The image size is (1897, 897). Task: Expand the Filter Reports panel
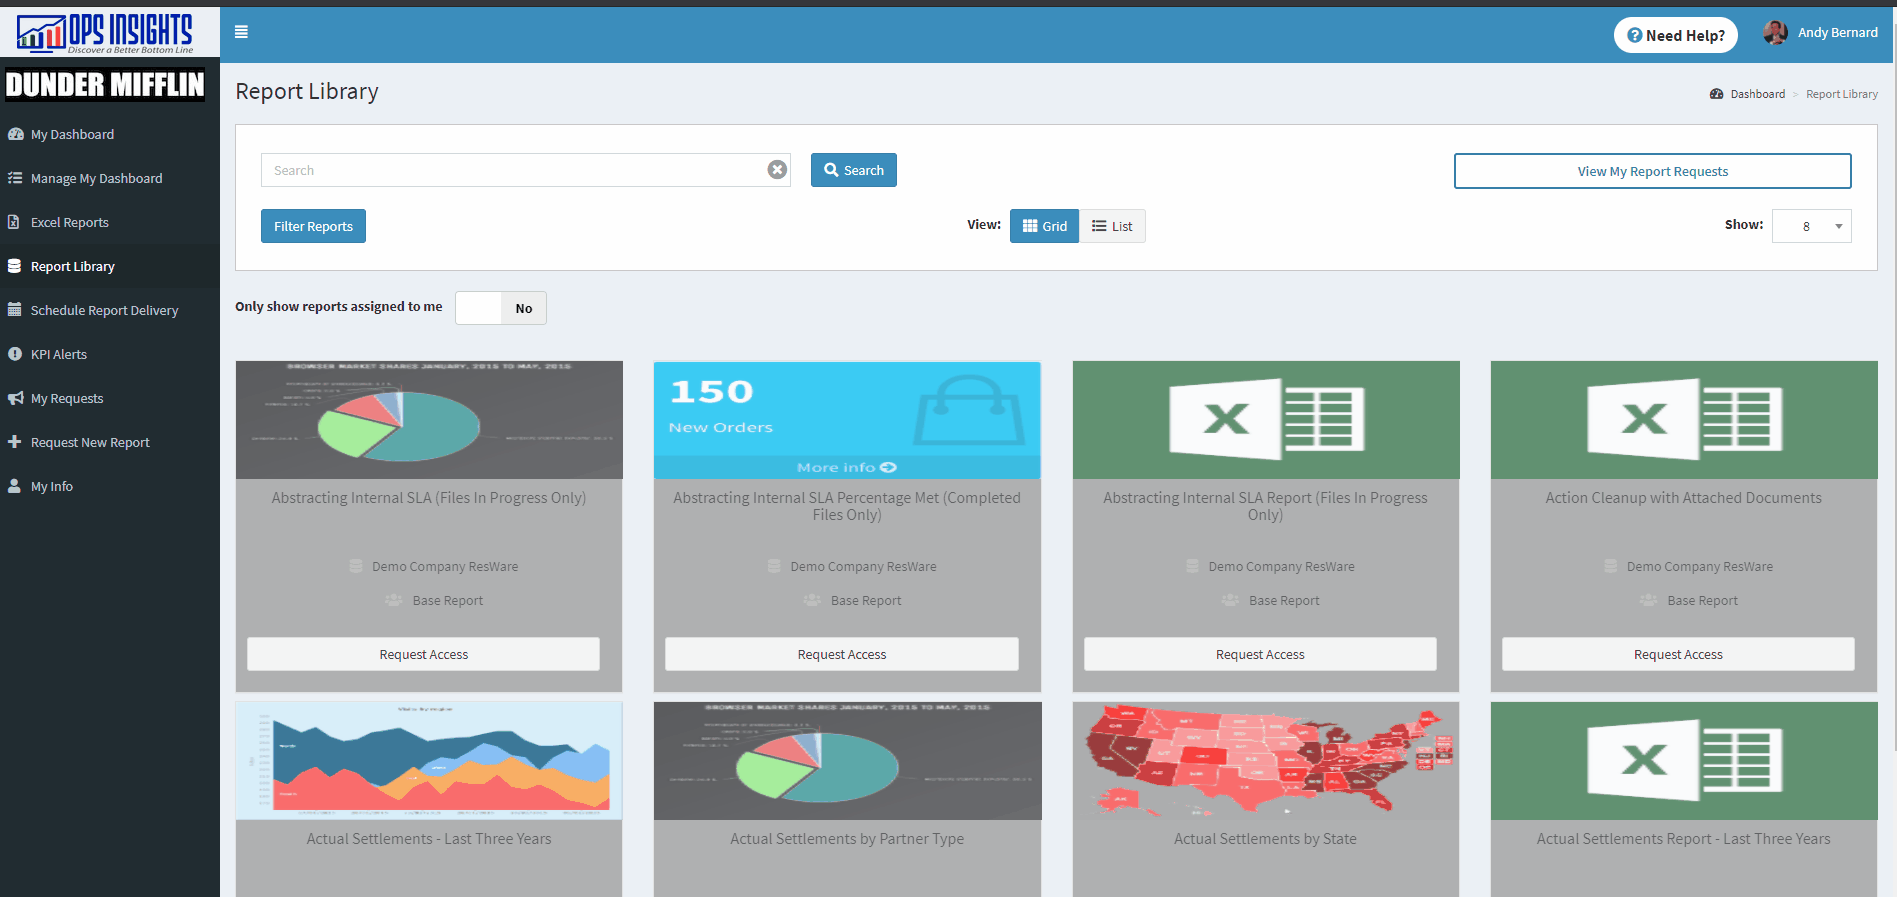pyautogui.click(x=313, y=226)
